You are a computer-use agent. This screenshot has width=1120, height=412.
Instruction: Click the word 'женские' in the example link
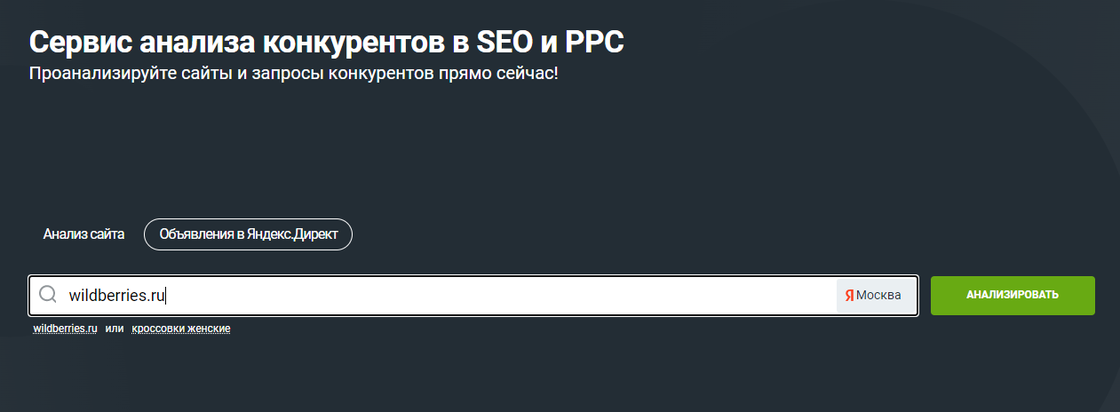208,328
